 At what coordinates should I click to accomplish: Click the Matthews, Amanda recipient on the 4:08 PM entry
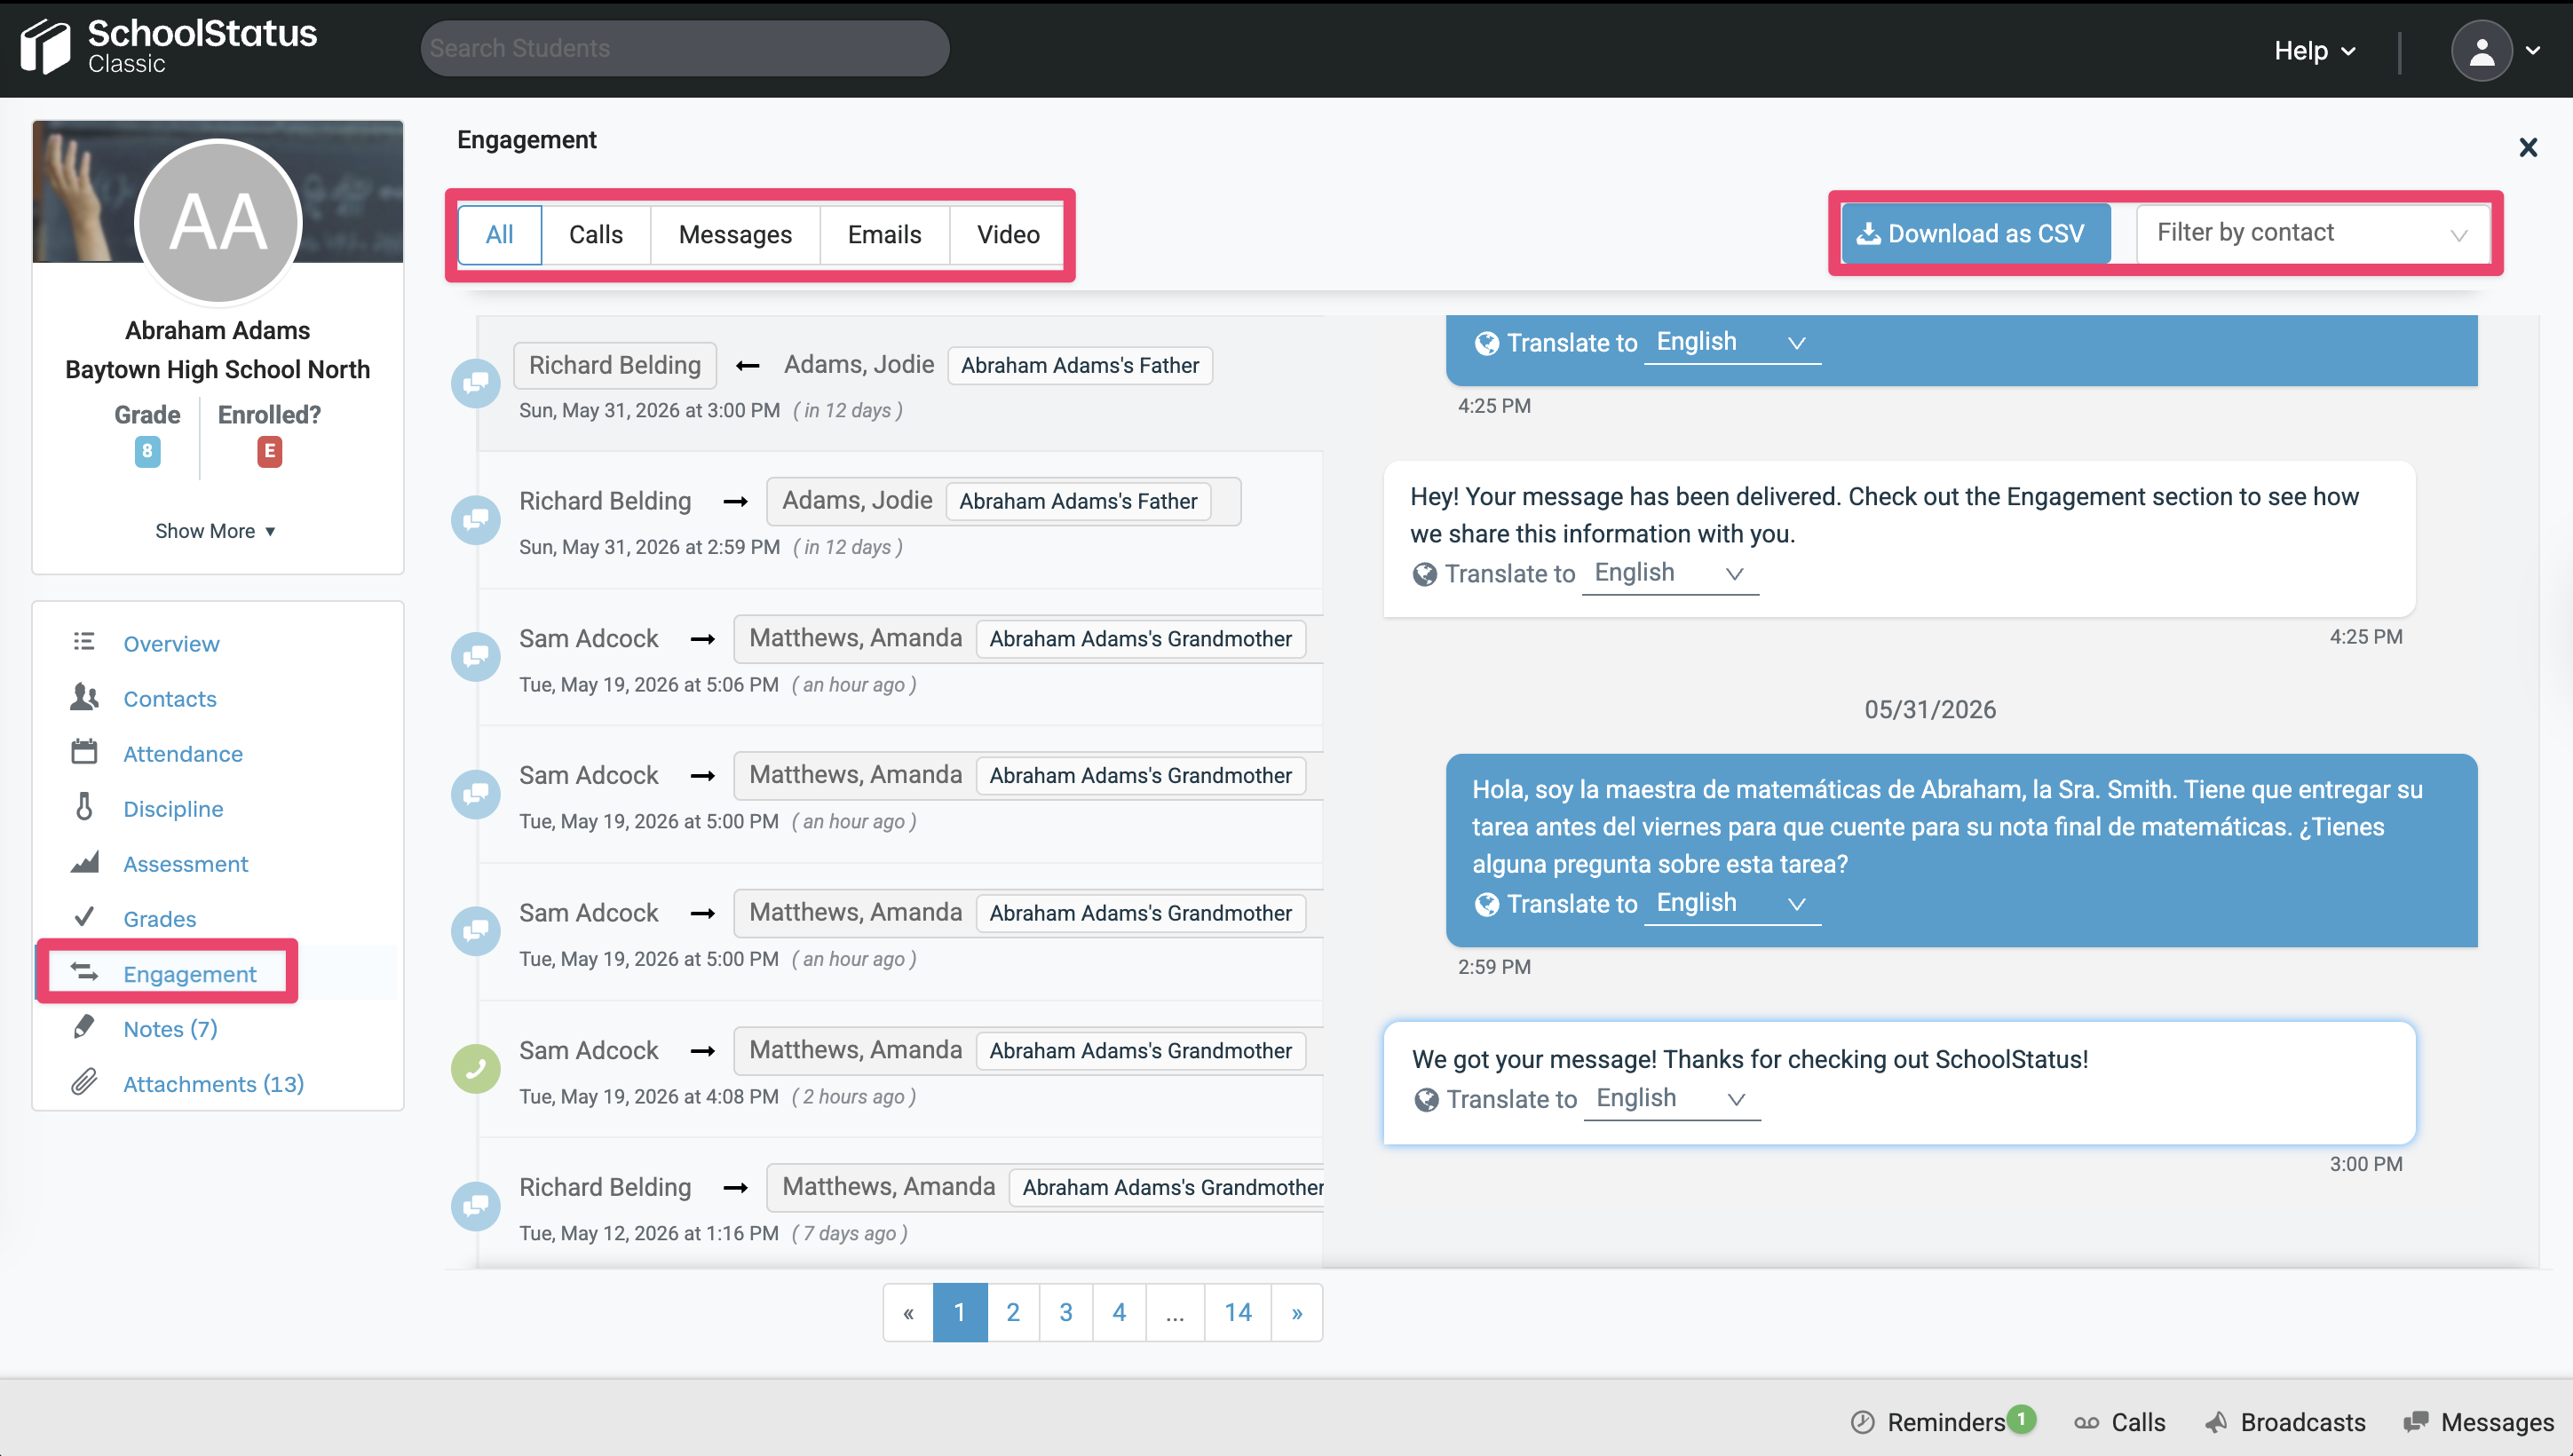tap(855, 1049)
